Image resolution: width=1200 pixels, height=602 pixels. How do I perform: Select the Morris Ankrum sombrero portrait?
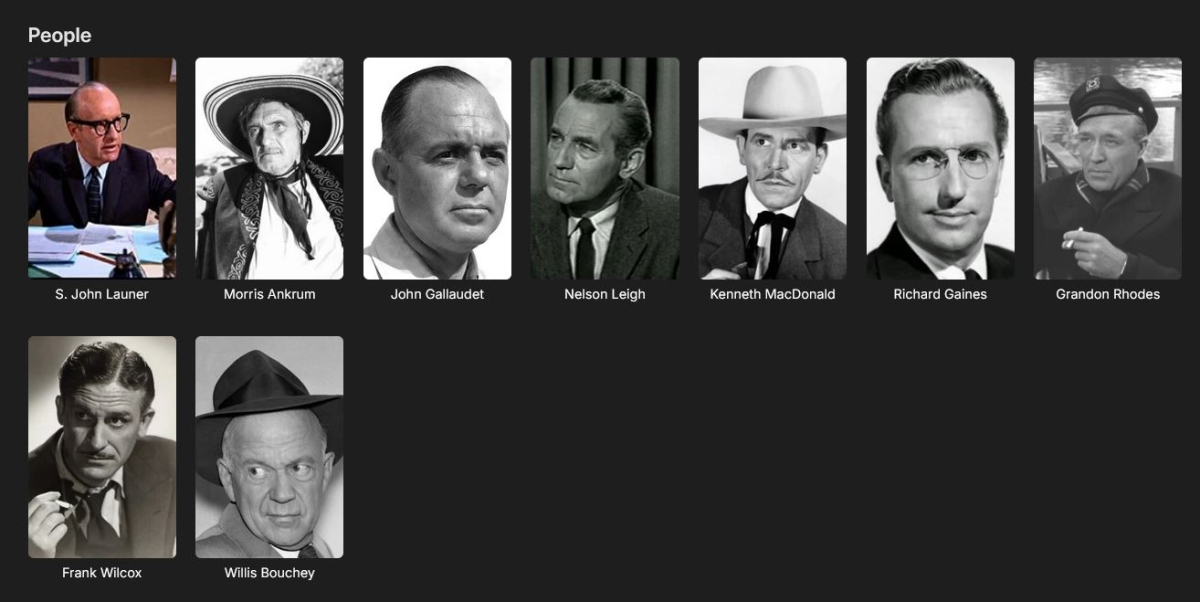click(269, 168)
